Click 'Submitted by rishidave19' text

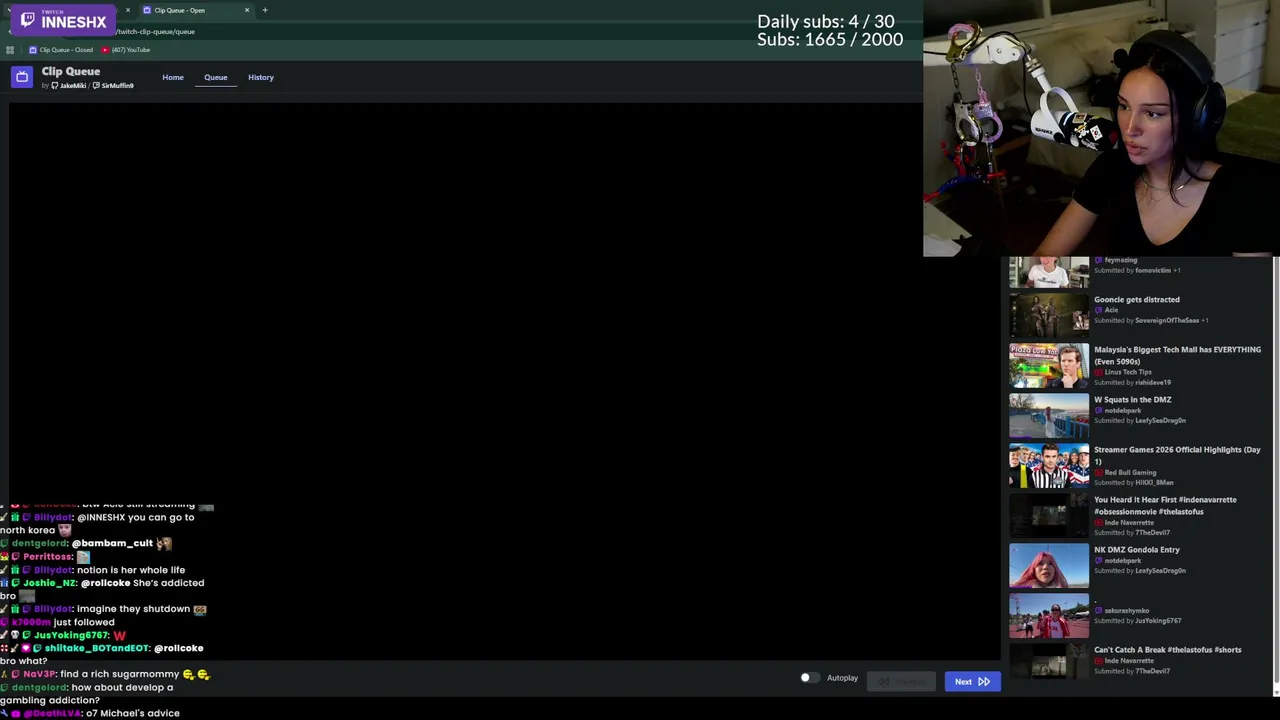1132,382
